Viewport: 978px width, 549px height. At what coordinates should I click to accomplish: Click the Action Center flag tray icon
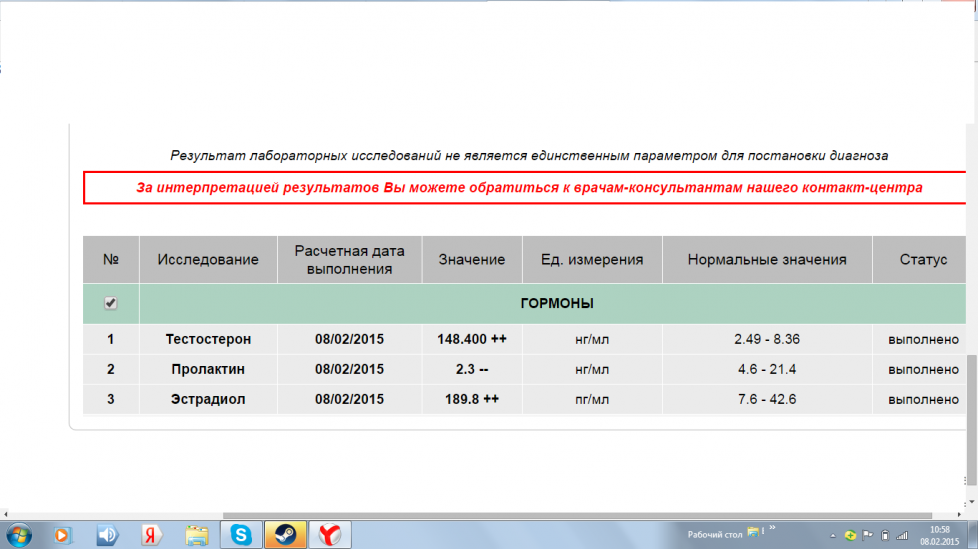(868, 535)
